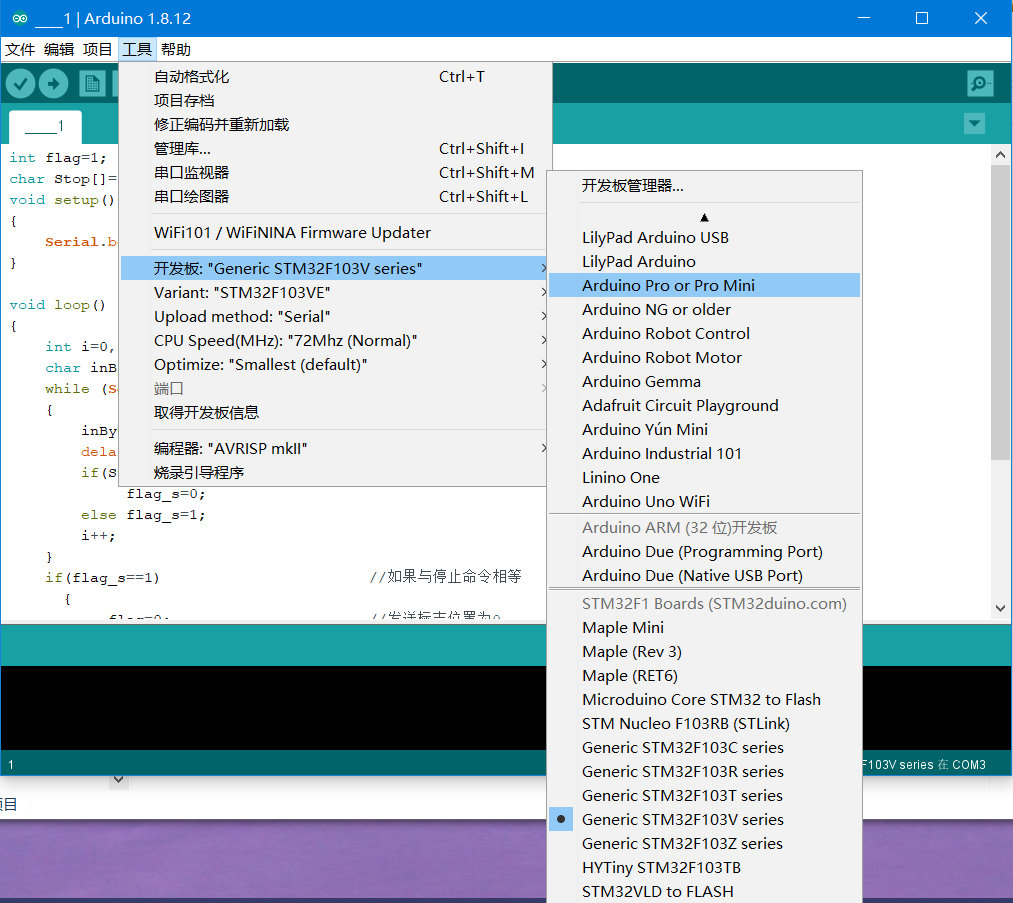1013x903 pixels.
Task: Launch WiFi101 / WiFiNINA Firmware Updater
Action: click(336, 233)
